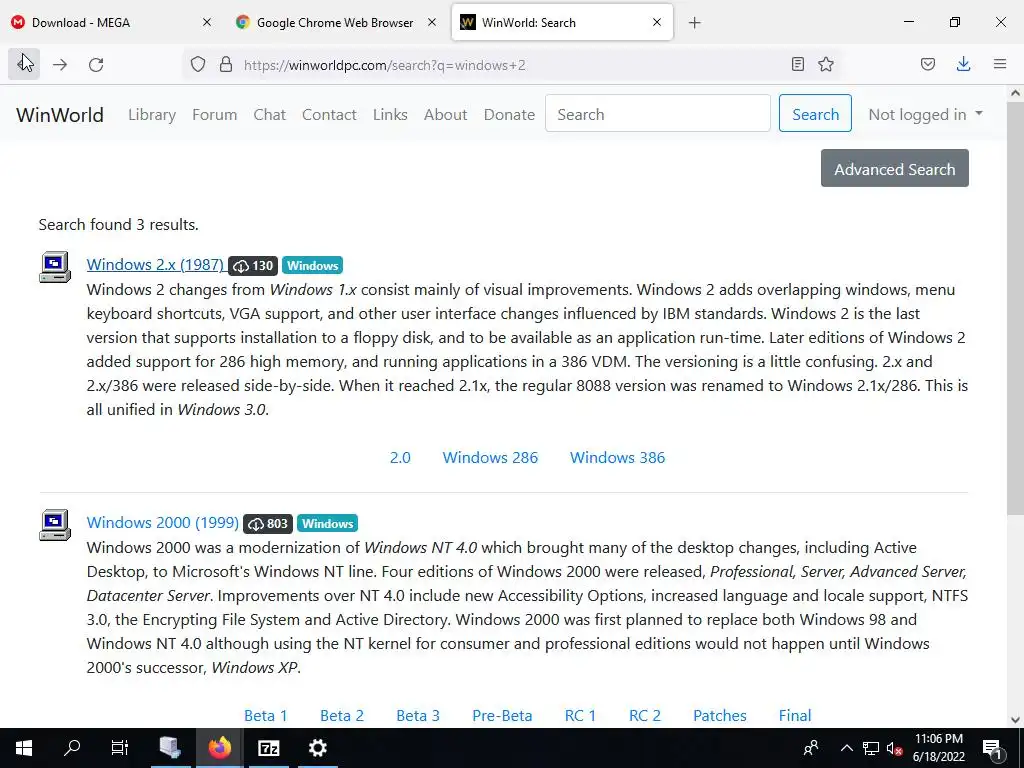The width and height of the screenshot is (1024, 768).
Task: Click the address bar URL
Action: [385, 65]
